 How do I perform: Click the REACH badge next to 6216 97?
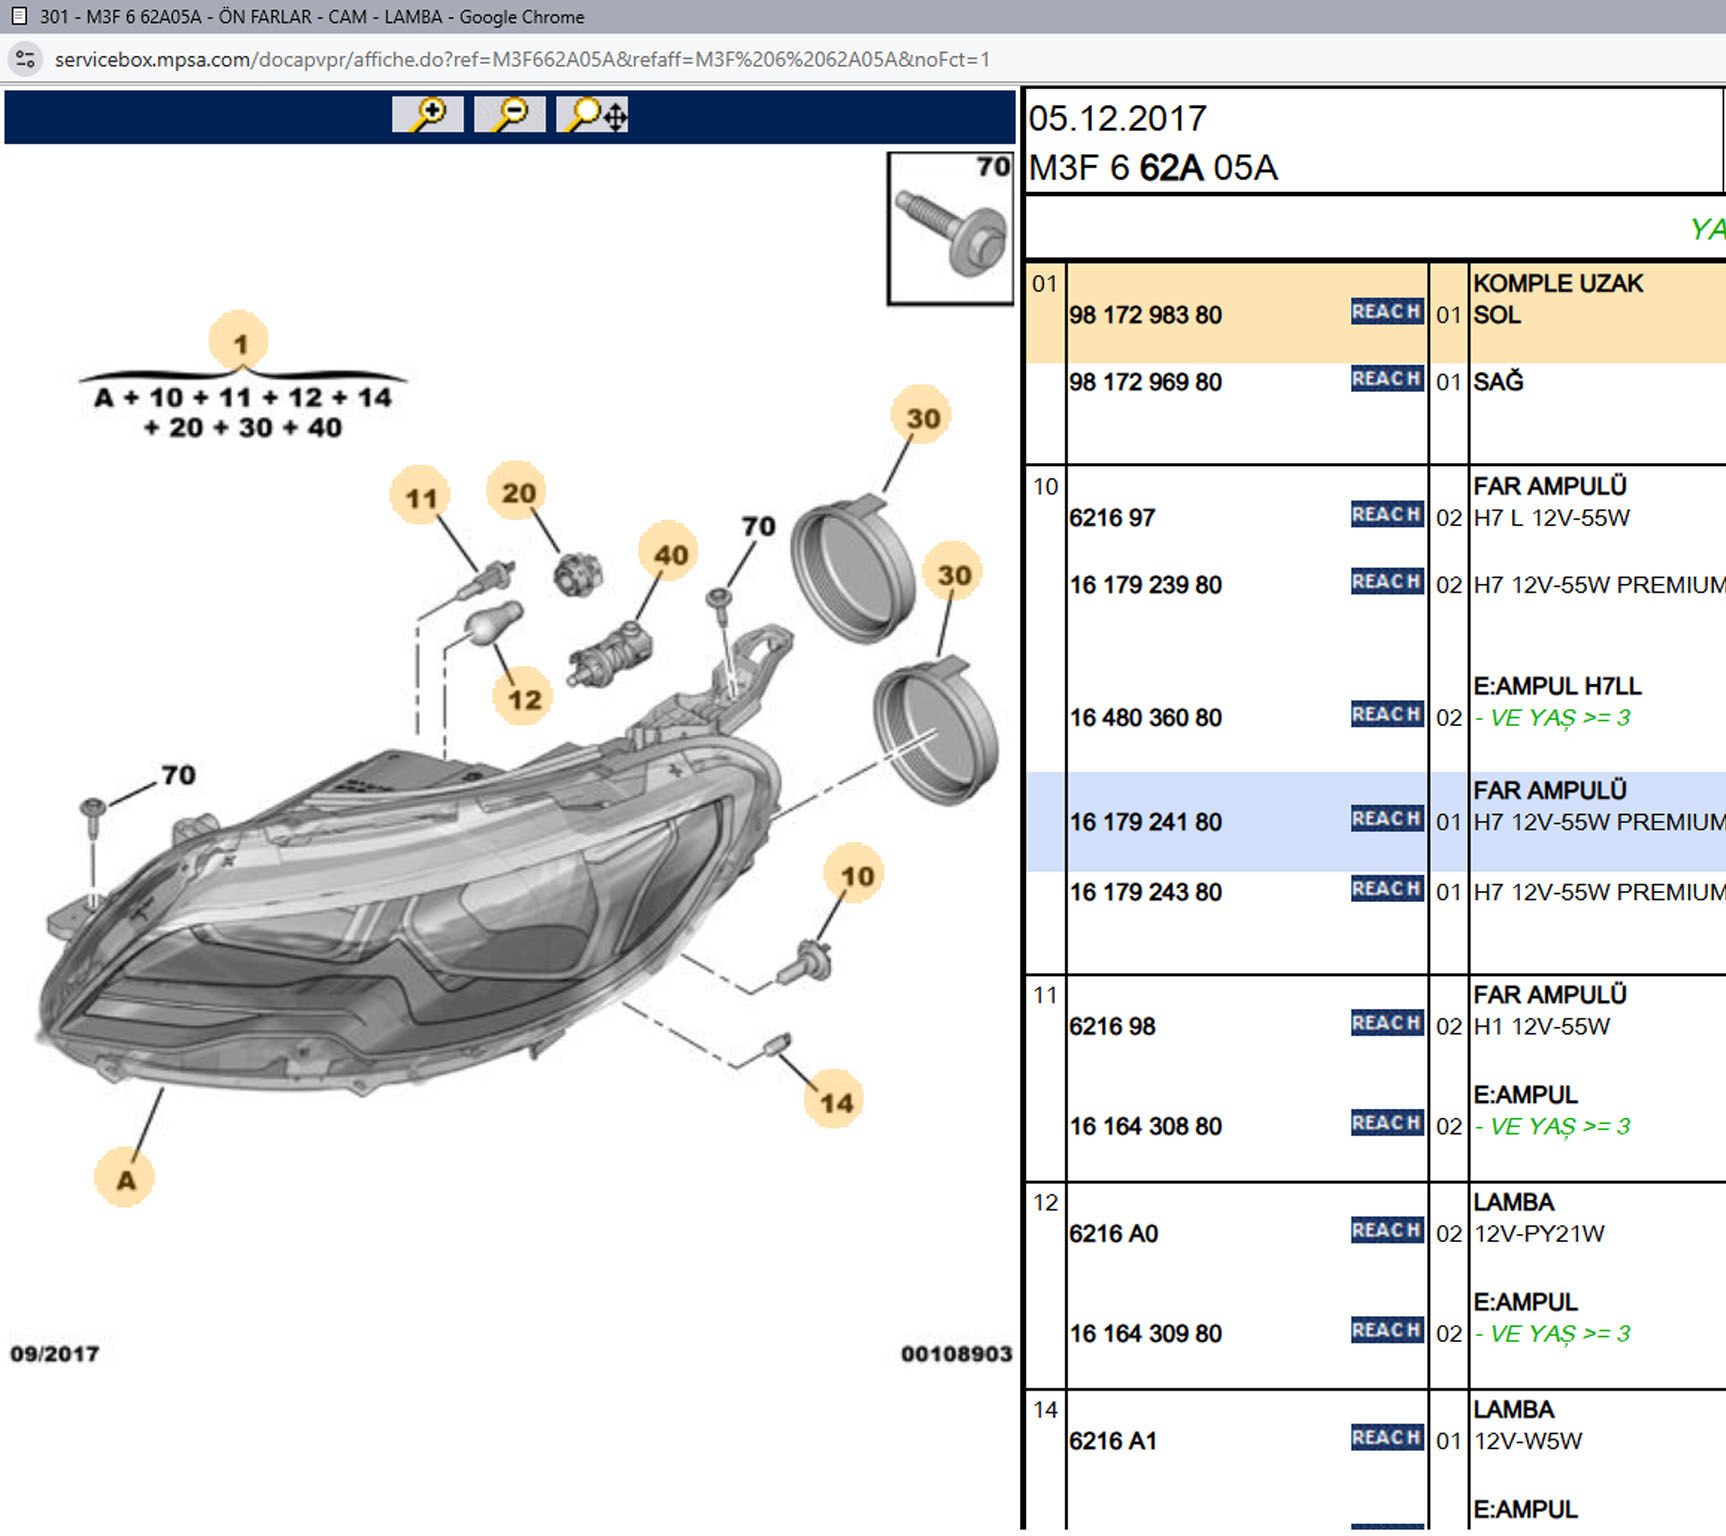(1386, 515)
